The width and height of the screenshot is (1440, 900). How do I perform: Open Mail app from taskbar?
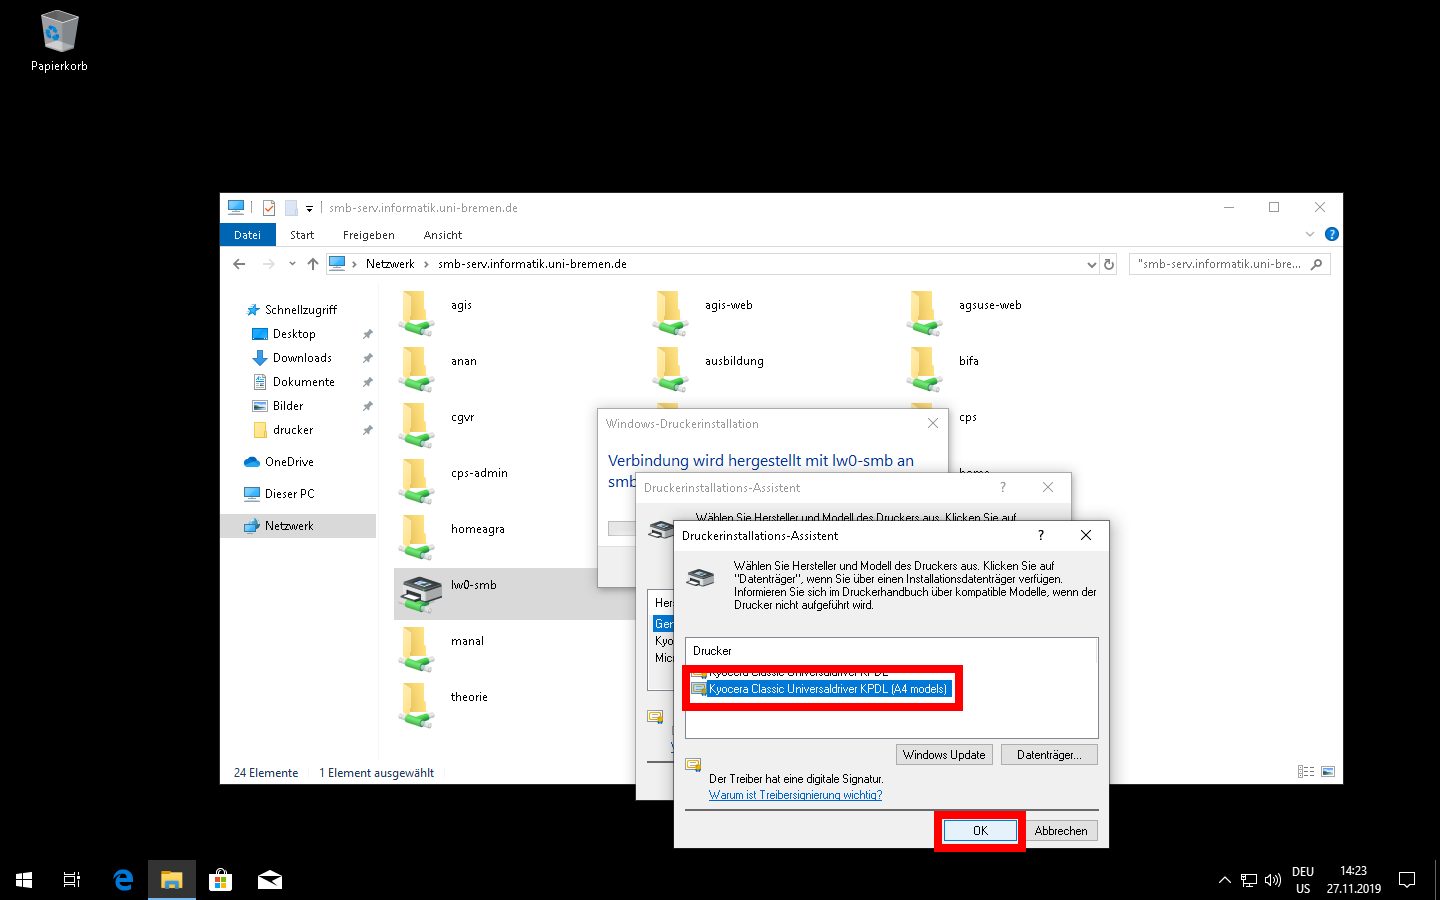click(x=269, y=880)
